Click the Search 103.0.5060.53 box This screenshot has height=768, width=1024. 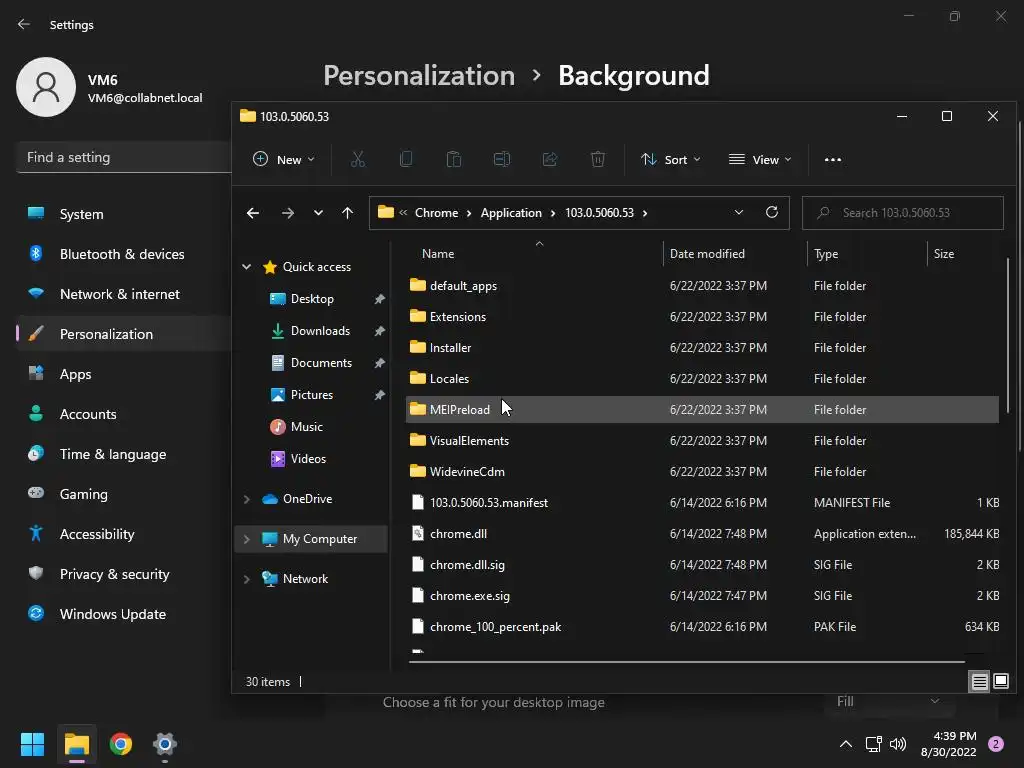point(903,213)
